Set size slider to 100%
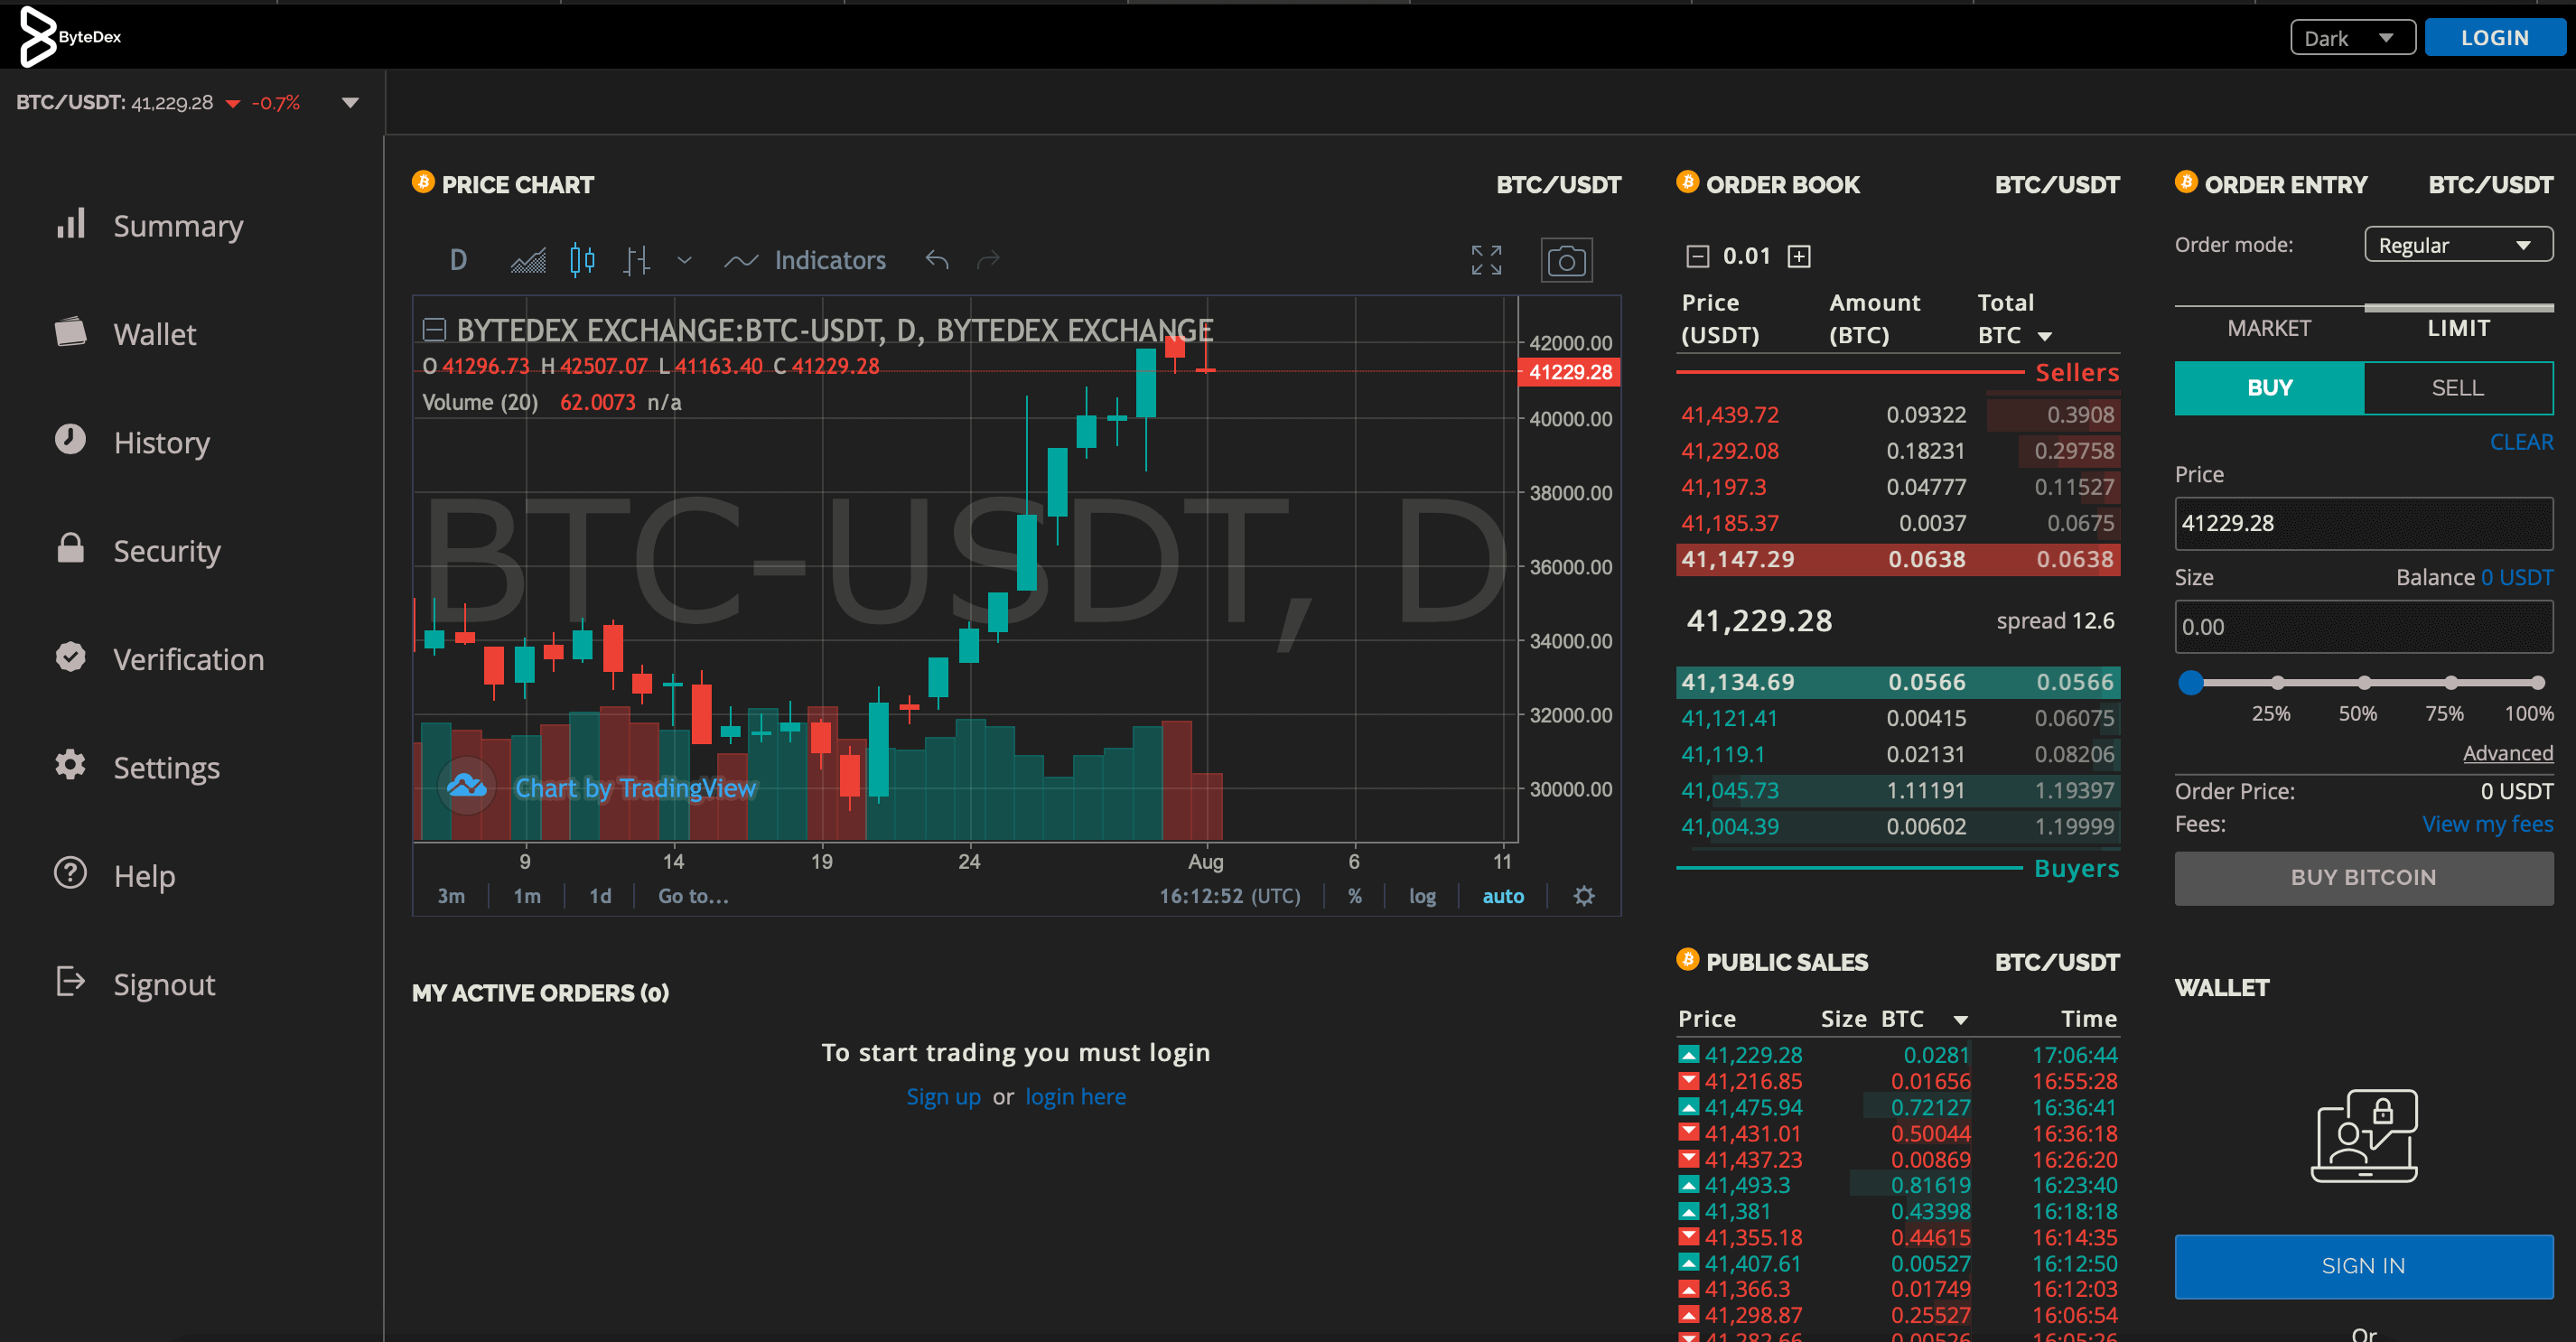This screenshot has width=2576, height=1342. pos(2537,683)
